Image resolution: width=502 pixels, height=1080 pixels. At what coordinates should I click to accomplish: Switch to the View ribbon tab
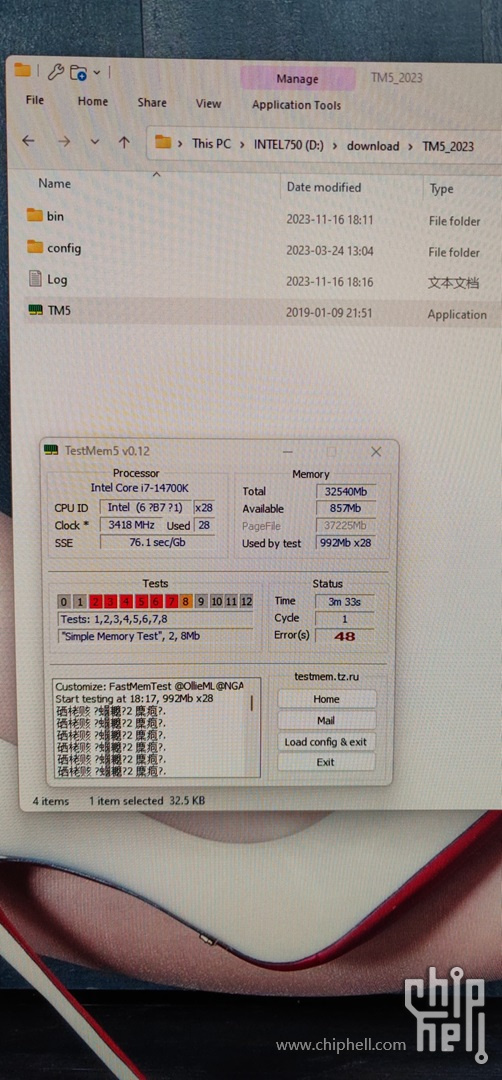[208, 103]
